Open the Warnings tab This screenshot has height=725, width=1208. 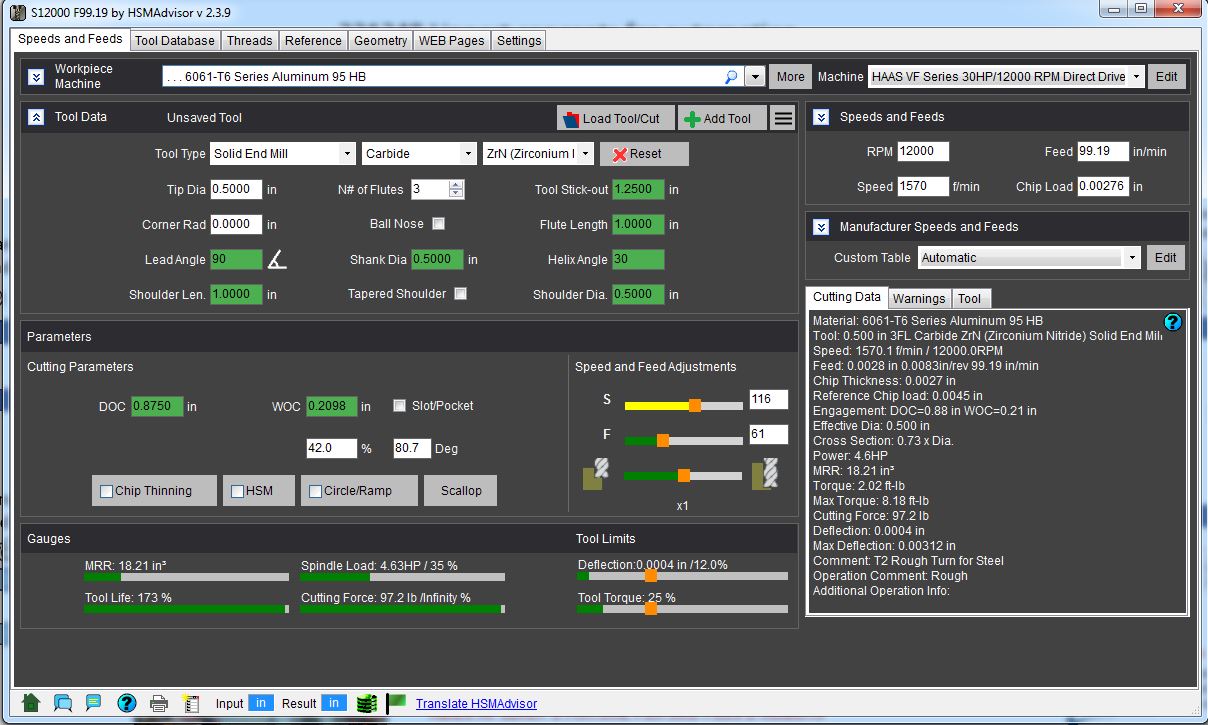918,298
